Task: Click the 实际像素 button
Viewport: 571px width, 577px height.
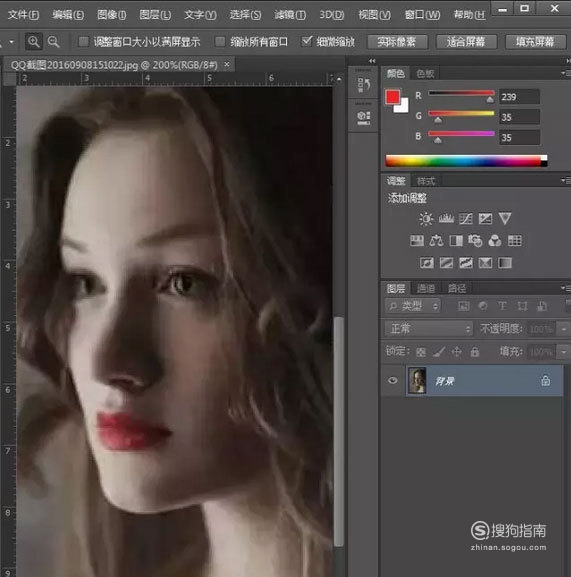Action: point(397,42)
